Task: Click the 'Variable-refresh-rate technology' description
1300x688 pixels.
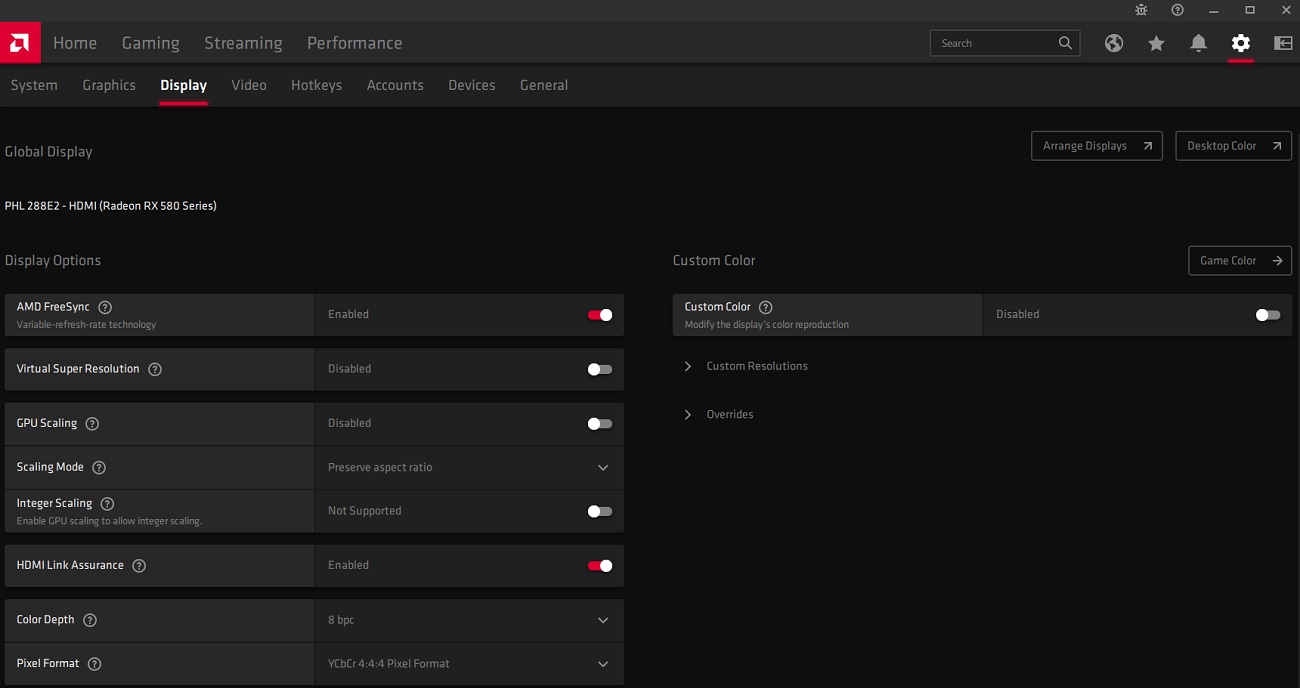Action: click(x=87, y=325)
